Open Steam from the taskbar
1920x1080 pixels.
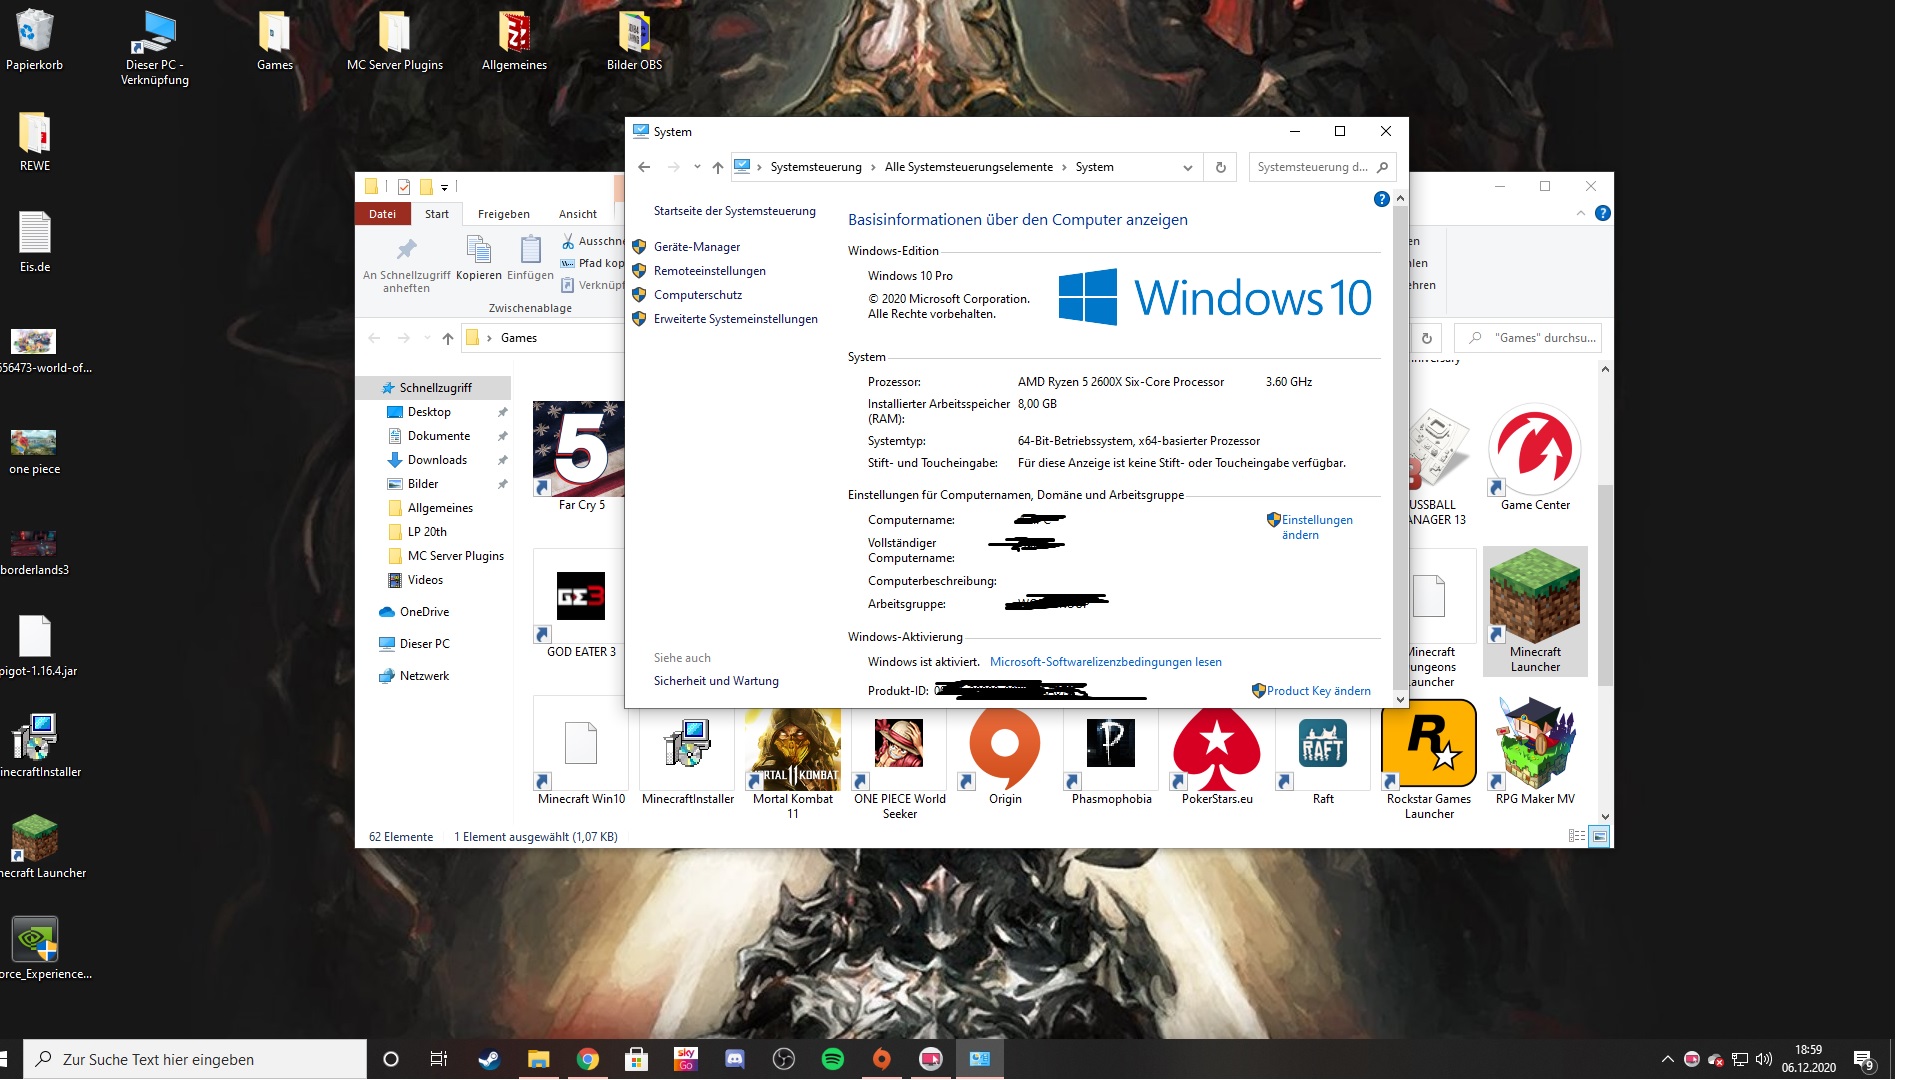[x=489, y=1059]
